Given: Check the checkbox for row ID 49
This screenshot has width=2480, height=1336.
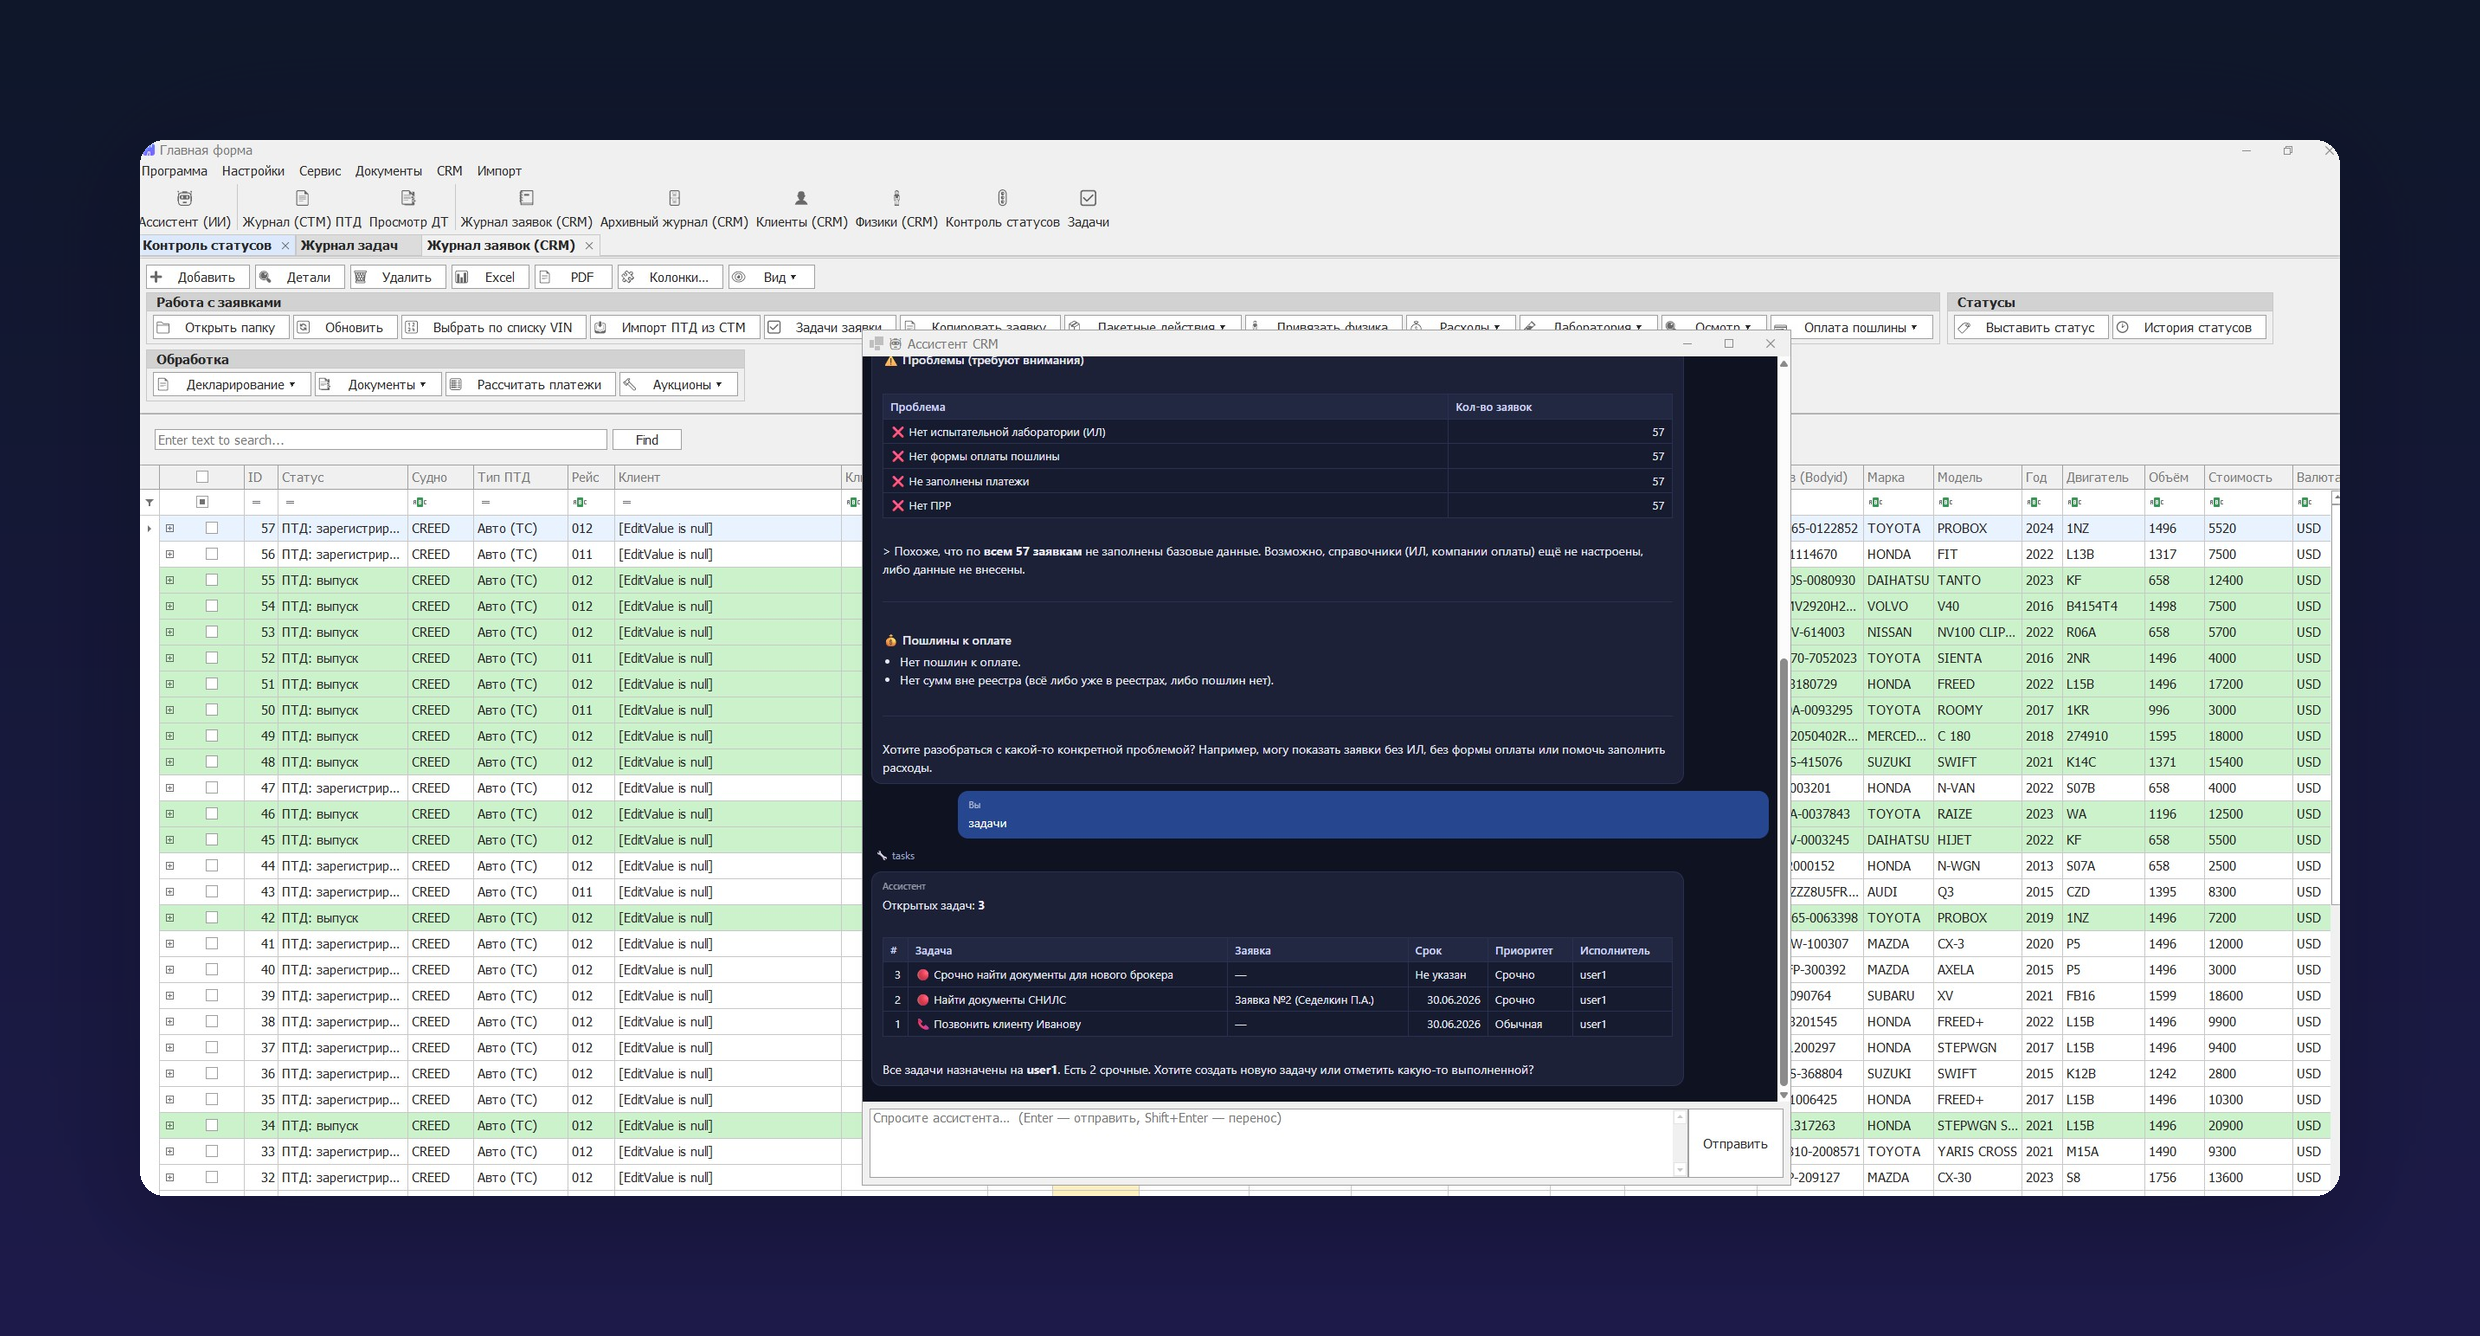Looking at the screenshot, I should (x=211, y=736).
